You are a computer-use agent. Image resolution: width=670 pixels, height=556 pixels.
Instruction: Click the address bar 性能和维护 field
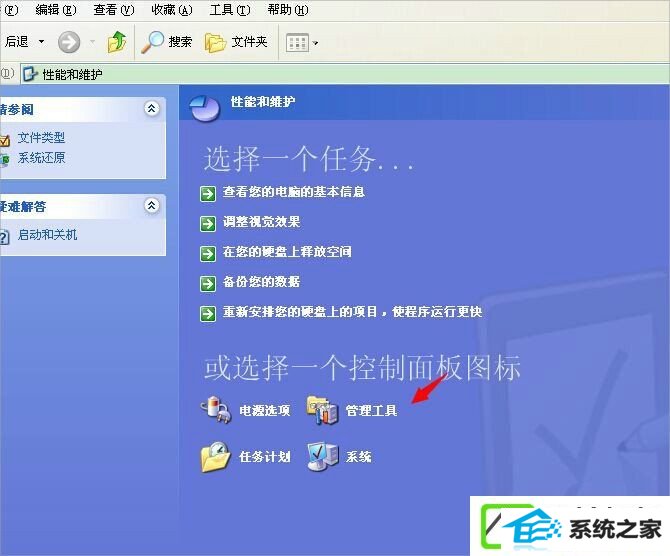click(345, 74)
